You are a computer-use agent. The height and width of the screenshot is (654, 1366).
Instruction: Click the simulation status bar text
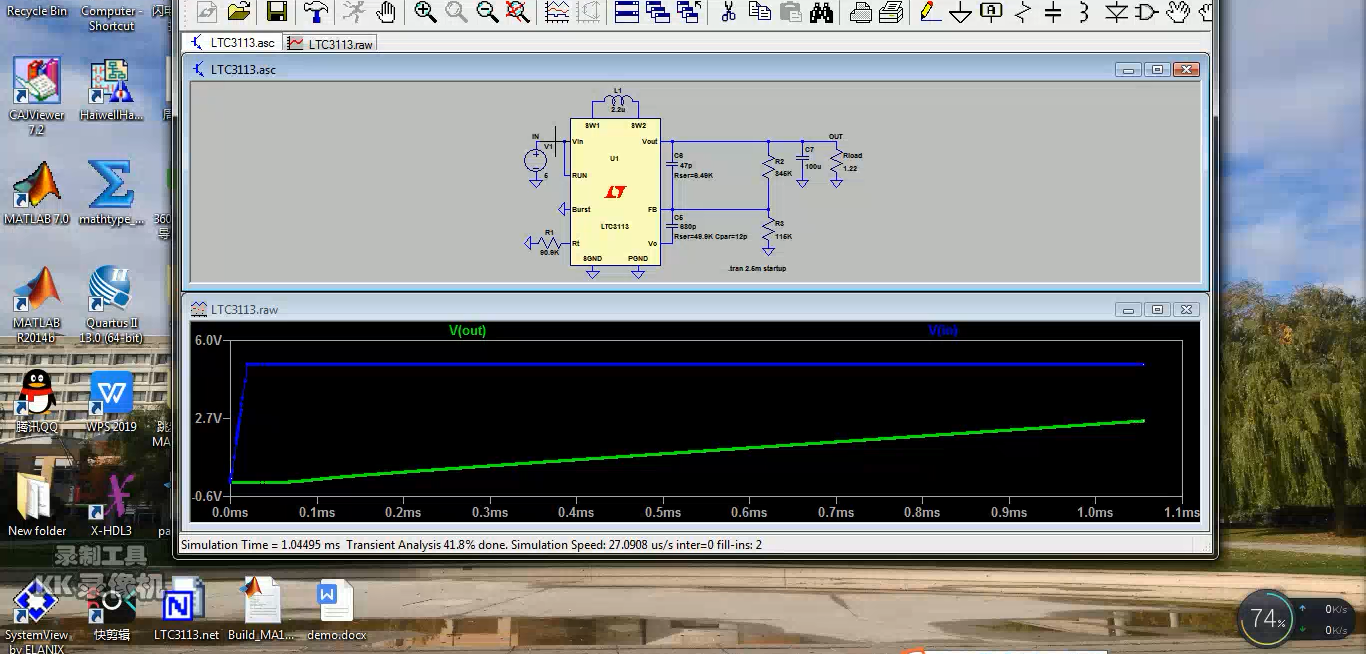(x=471, y=545)
